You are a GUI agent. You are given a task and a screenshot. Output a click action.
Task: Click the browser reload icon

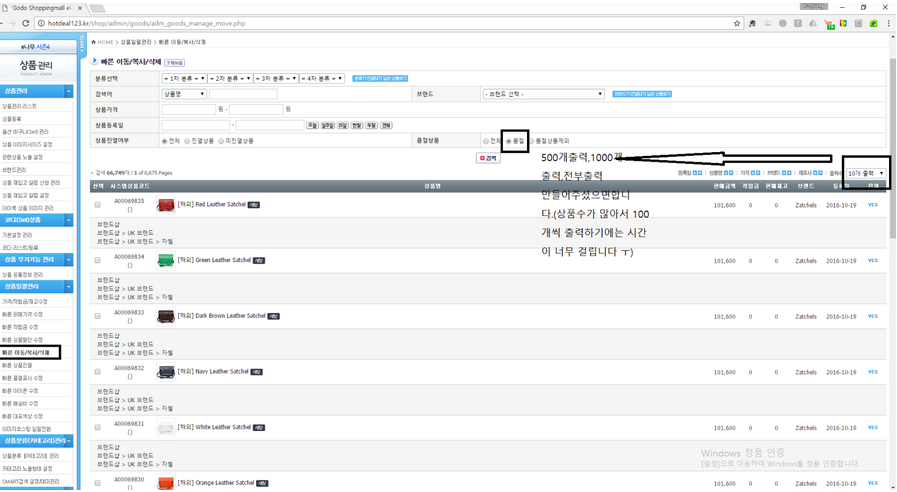point(27,23)
